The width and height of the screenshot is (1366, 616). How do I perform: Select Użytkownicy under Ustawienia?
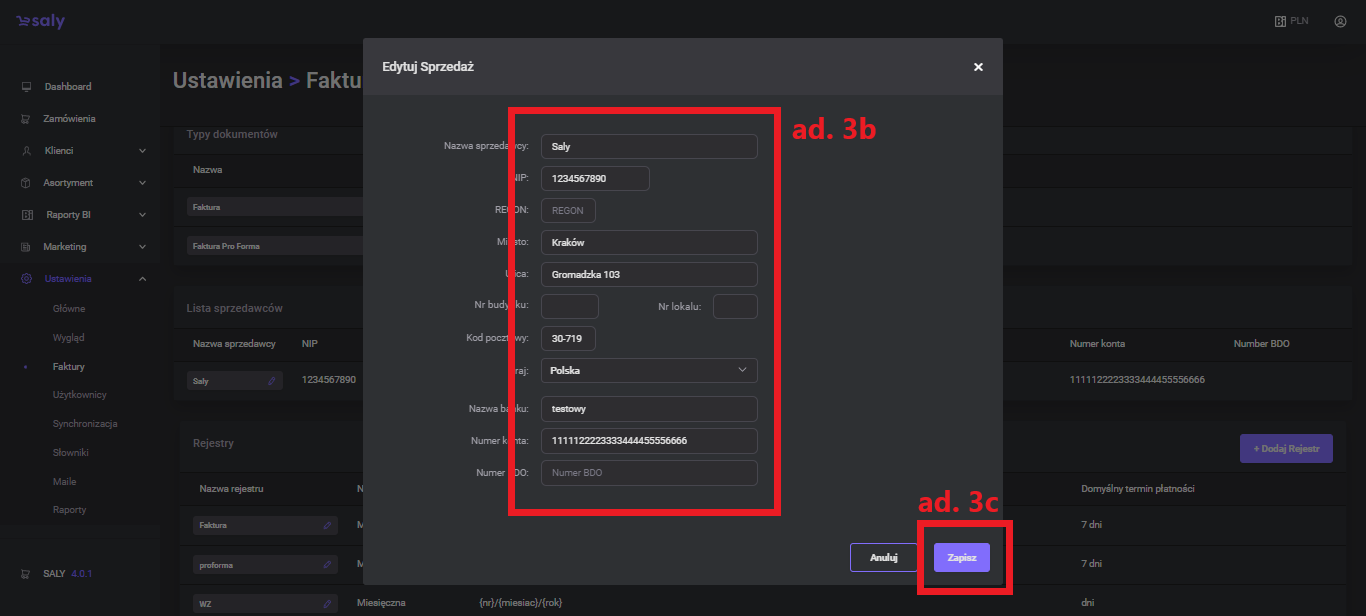(x=79, y=395)
